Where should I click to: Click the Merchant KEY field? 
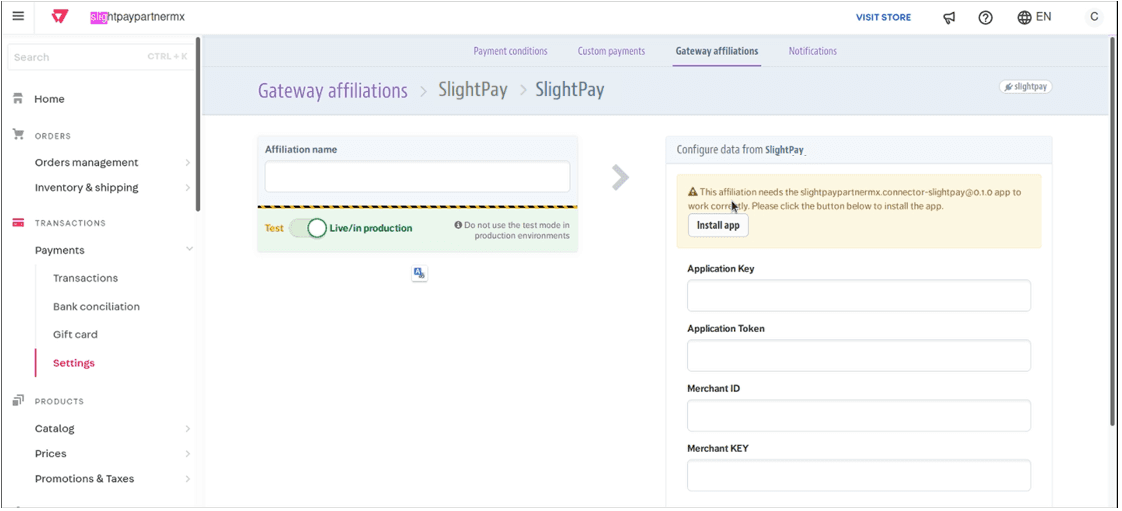tap(859, 475)
